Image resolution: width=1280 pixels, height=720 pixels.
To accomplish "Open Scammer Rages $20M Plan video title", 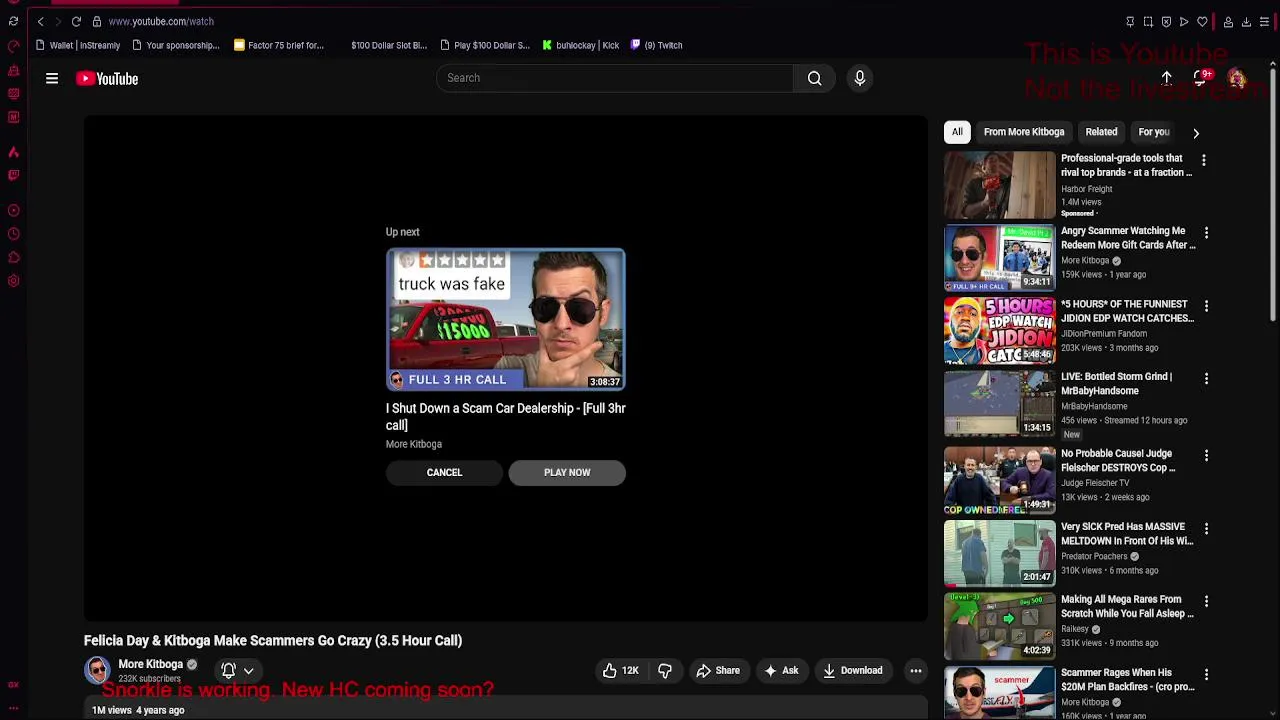I will click(x=1127, y=680).
